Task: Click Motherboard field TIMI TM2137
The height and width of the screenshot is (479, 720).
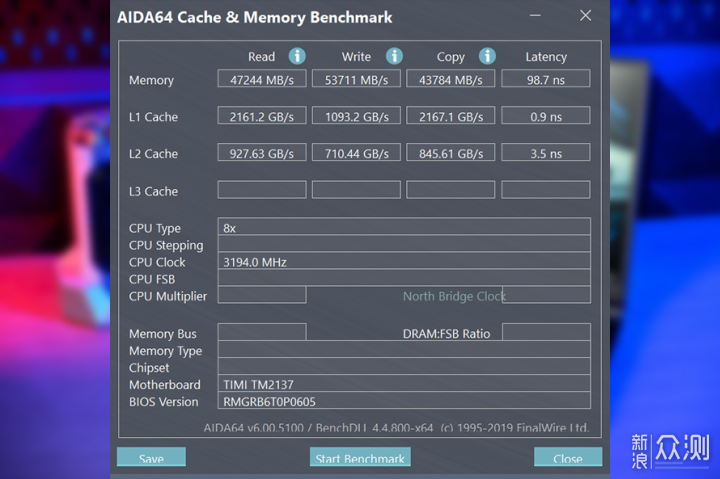Action: click(x=404, y=383)
